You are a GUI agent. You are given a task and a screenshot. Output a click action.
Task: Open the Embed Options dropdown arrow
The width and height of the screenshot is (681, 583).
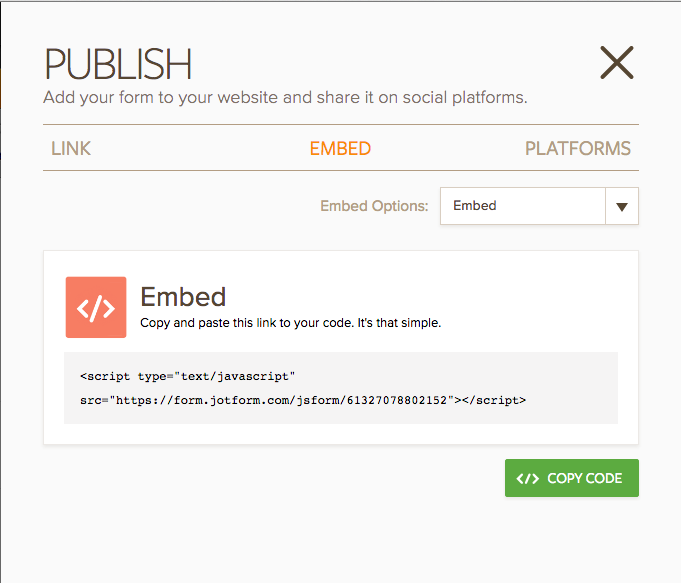(x=621, y=206)
